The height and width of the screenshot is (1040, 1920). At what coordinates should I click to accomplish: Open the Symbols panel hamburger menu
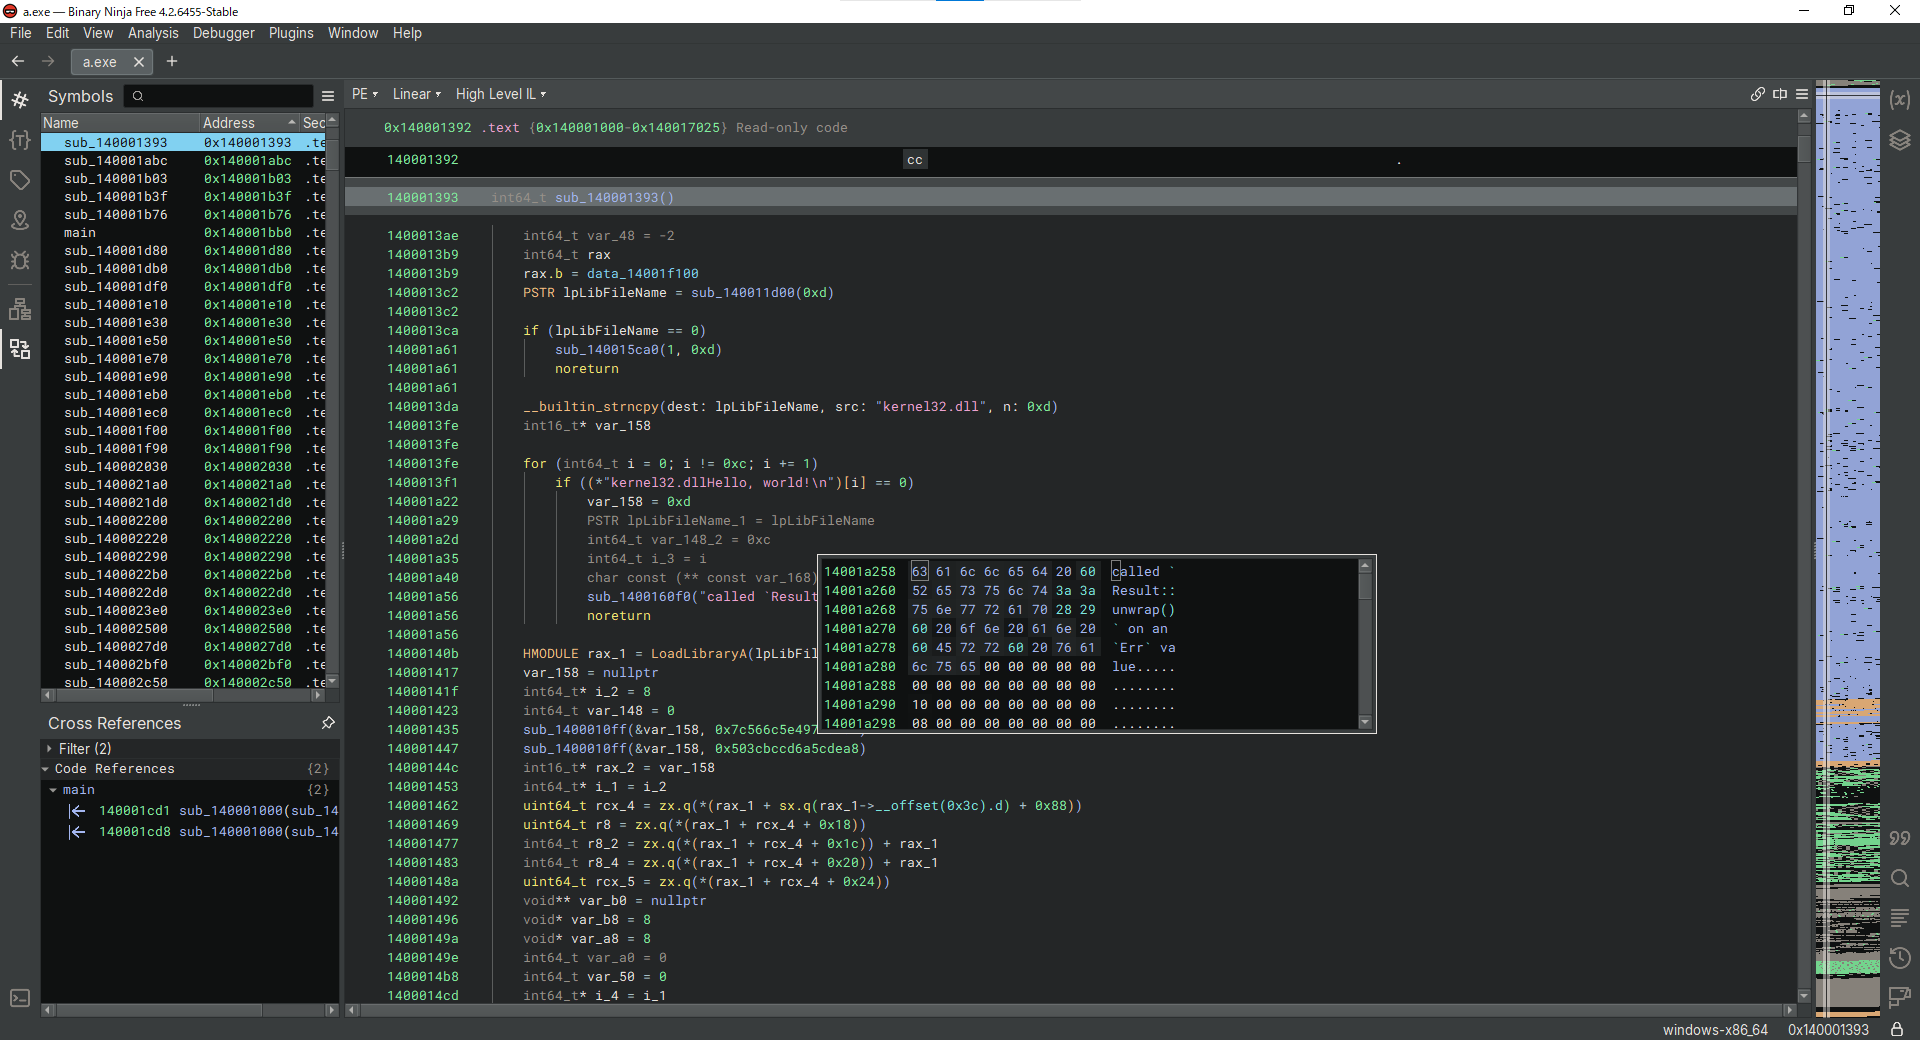[327, 96]
